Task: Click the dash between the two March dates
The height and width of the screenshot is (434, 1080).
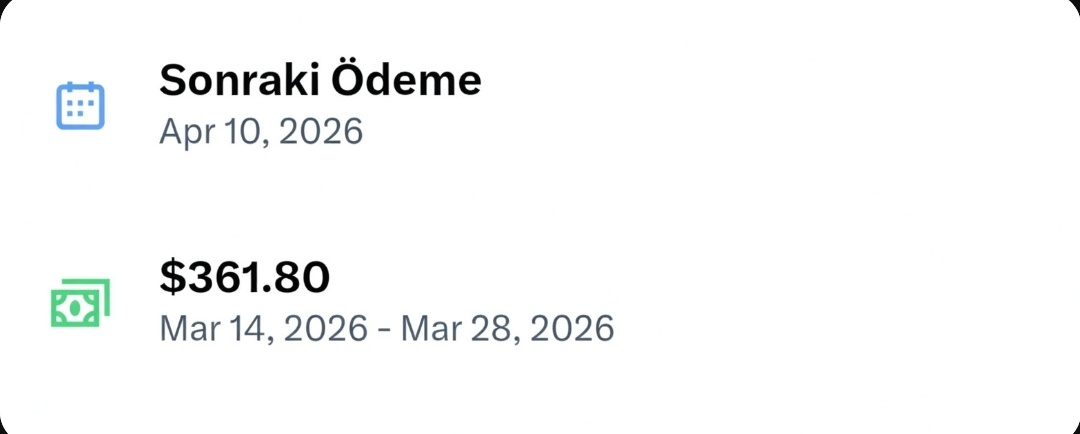Action: click(x=385, y=329)
